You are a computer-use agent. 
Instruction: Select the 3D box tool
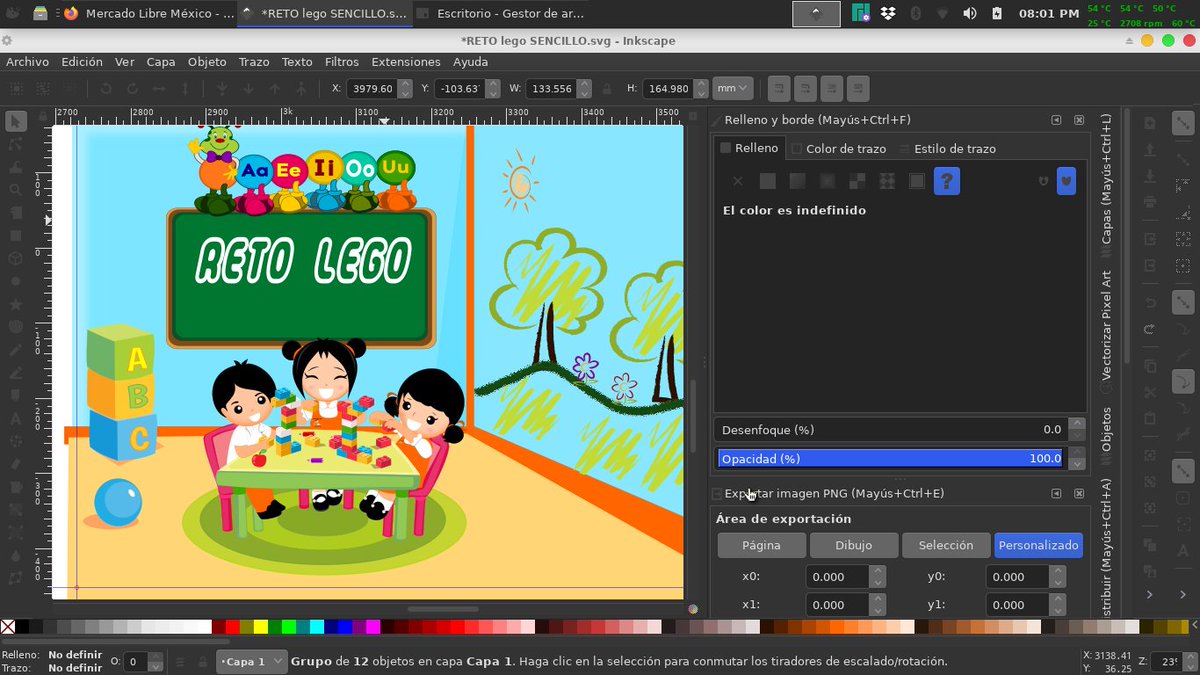(15, 259)
